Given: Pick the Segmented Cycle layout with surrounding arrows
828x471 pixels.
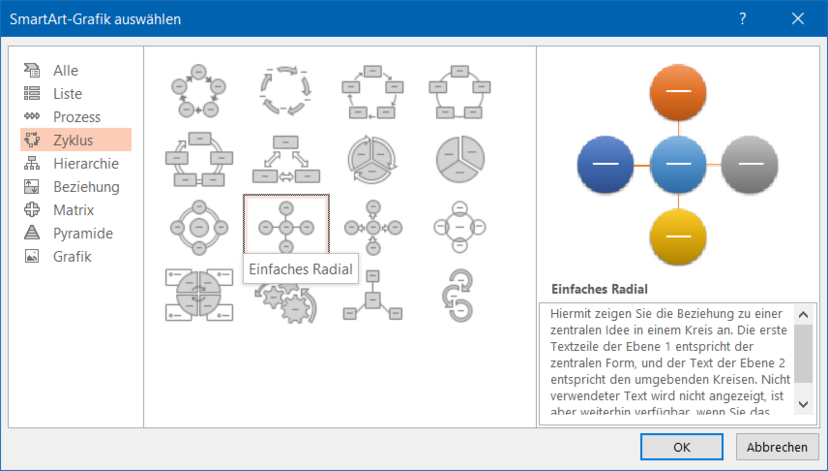Looking at the screenshot, I should (x=373, y=159).
